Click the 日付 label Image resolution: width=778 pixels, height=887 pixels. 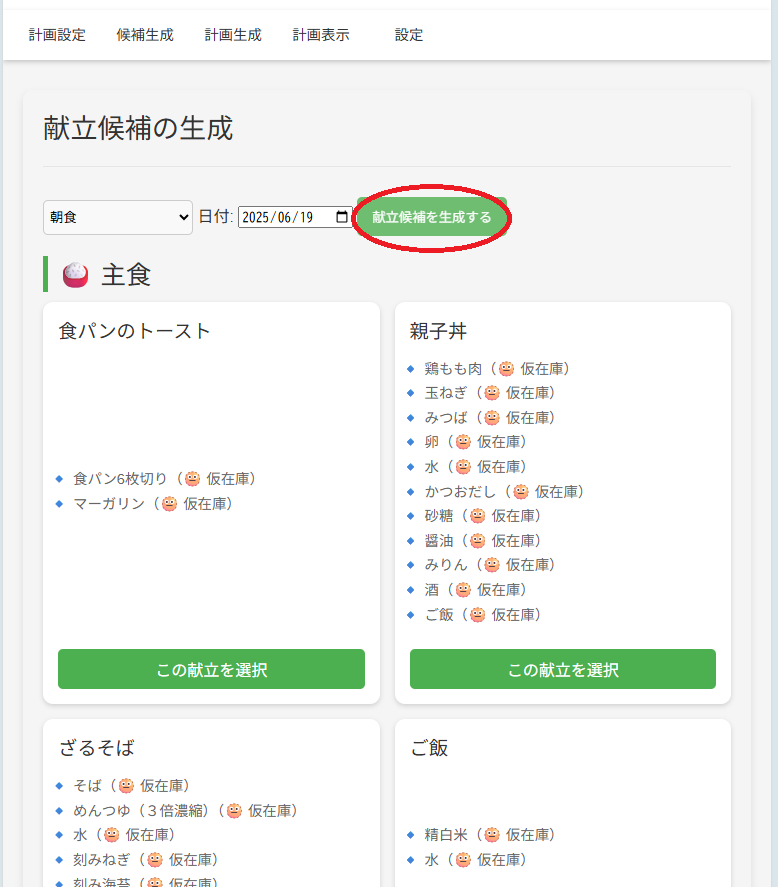coord(216,217)
